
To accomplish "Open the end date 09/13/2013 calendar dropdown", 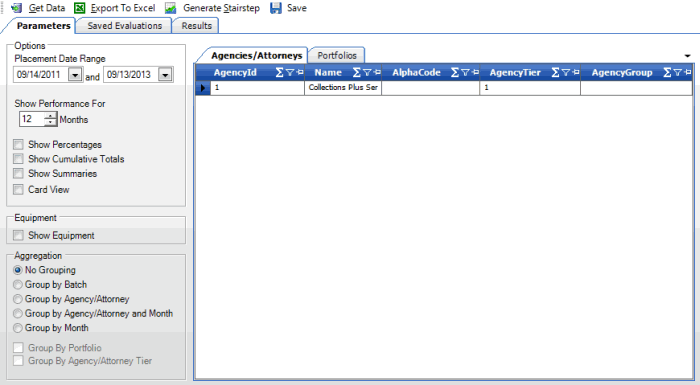I will point(165,75).
